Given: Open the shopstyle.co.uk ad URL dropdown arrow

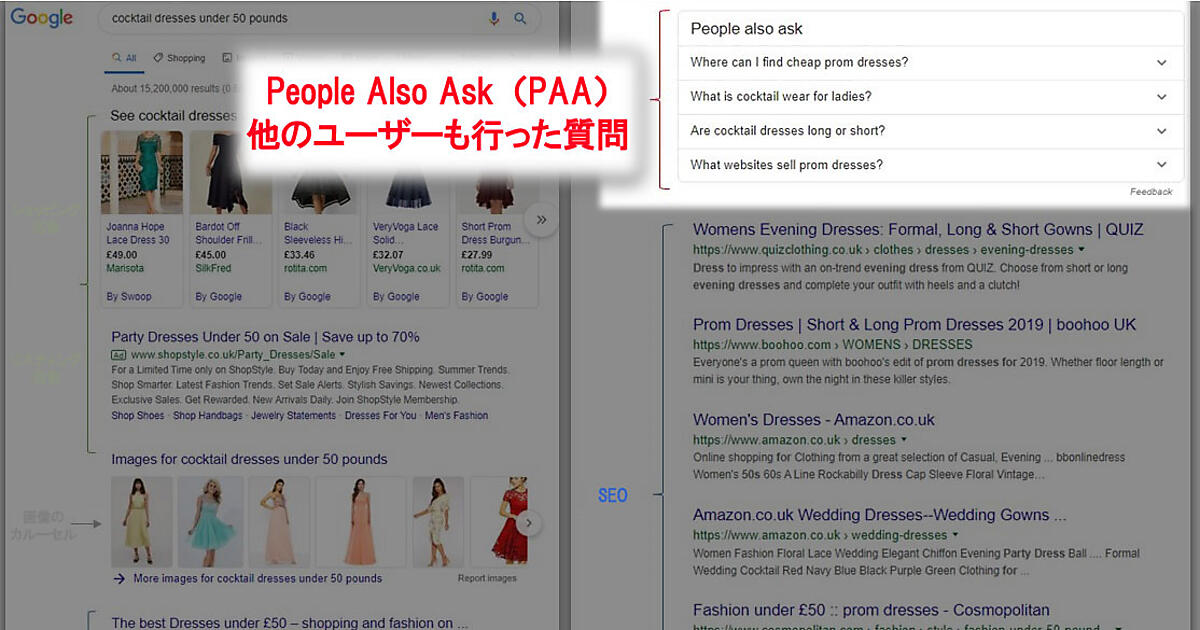Looking at the screenshot, I should pos(342,355).
